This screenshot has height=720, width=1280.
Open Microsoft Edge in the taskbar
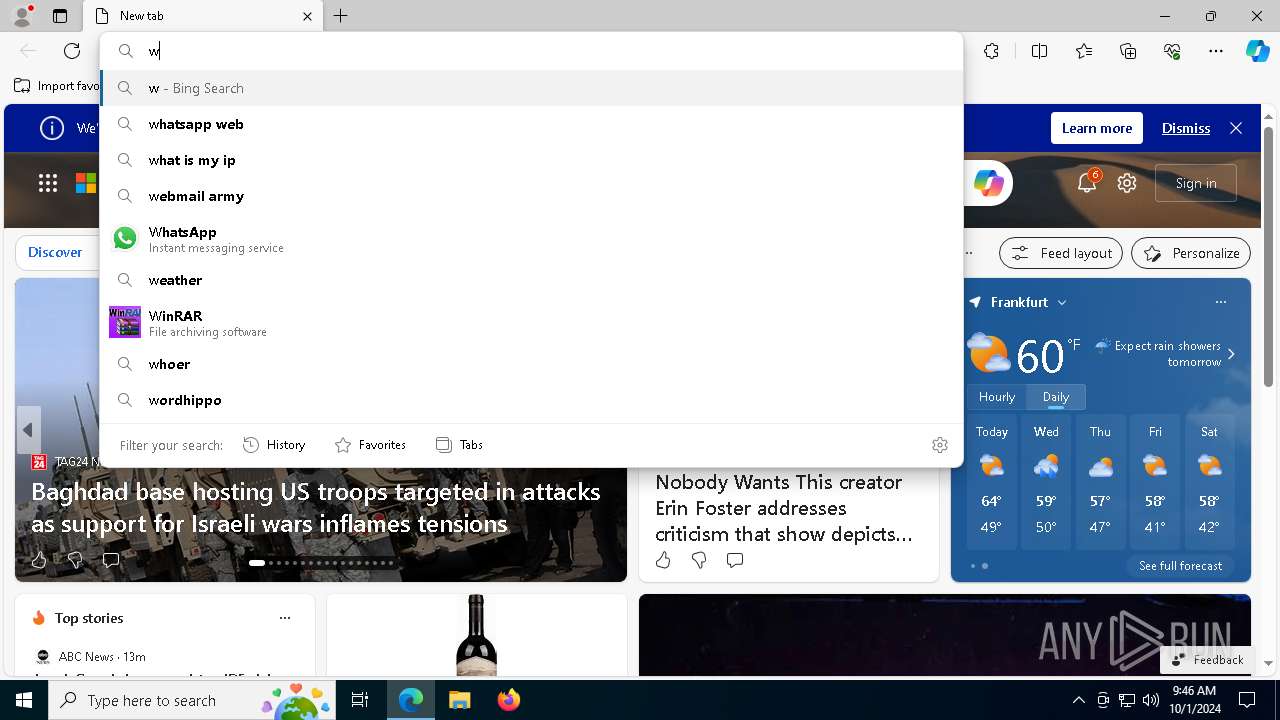click(411, 700)
